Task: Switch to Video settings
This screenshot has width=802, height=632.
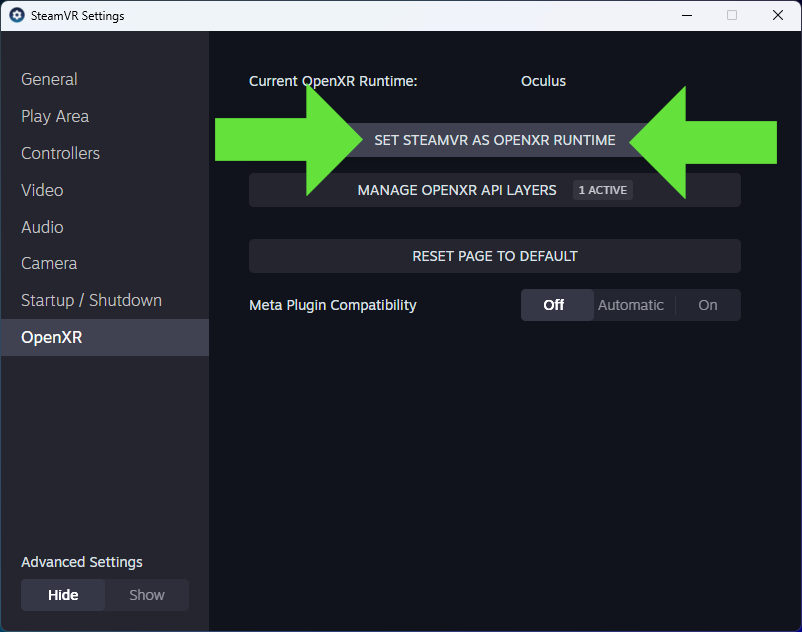Action: click(x=42, y=190)
